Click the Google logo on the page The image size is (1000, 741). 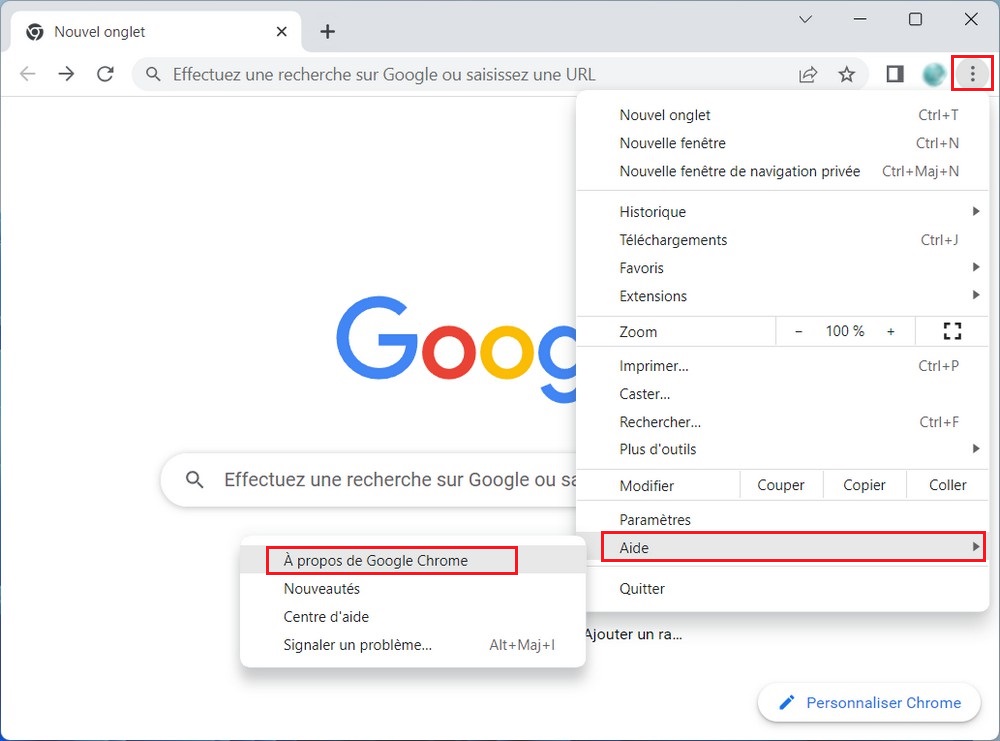(x=457, y=349)
